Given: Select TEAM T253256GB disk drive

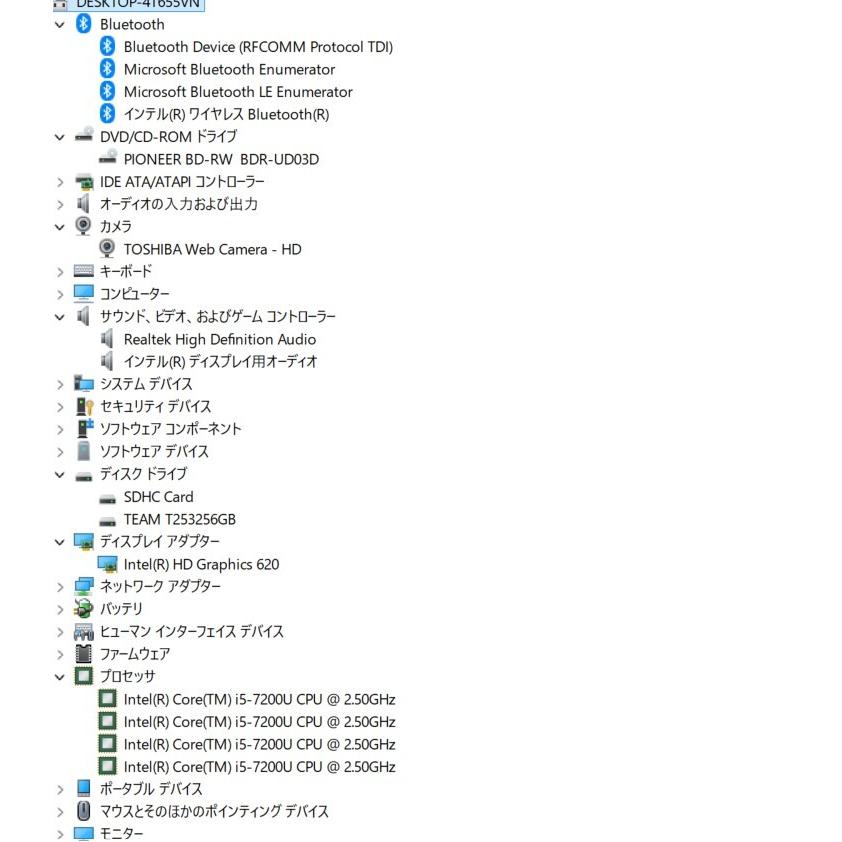Looking at the screenshot, I should click(179, 519).
